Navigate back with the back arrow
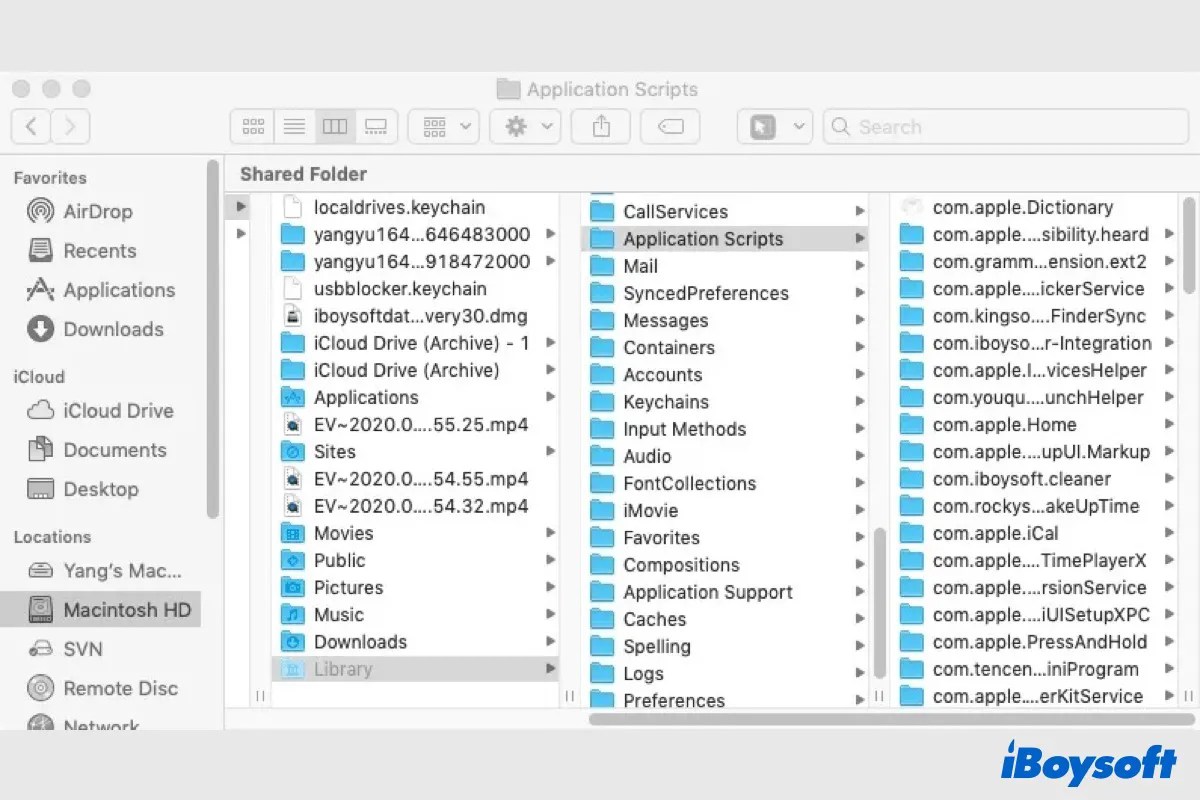1200x800 pixels. (31, 126)
